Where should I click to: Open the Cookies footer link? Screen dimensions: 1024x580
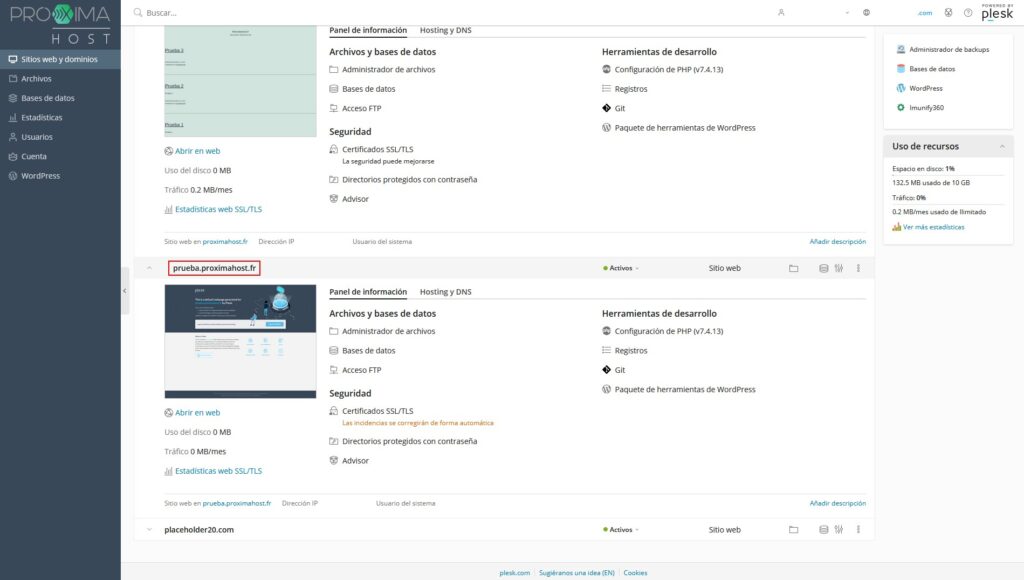click(x=635, y=573)
